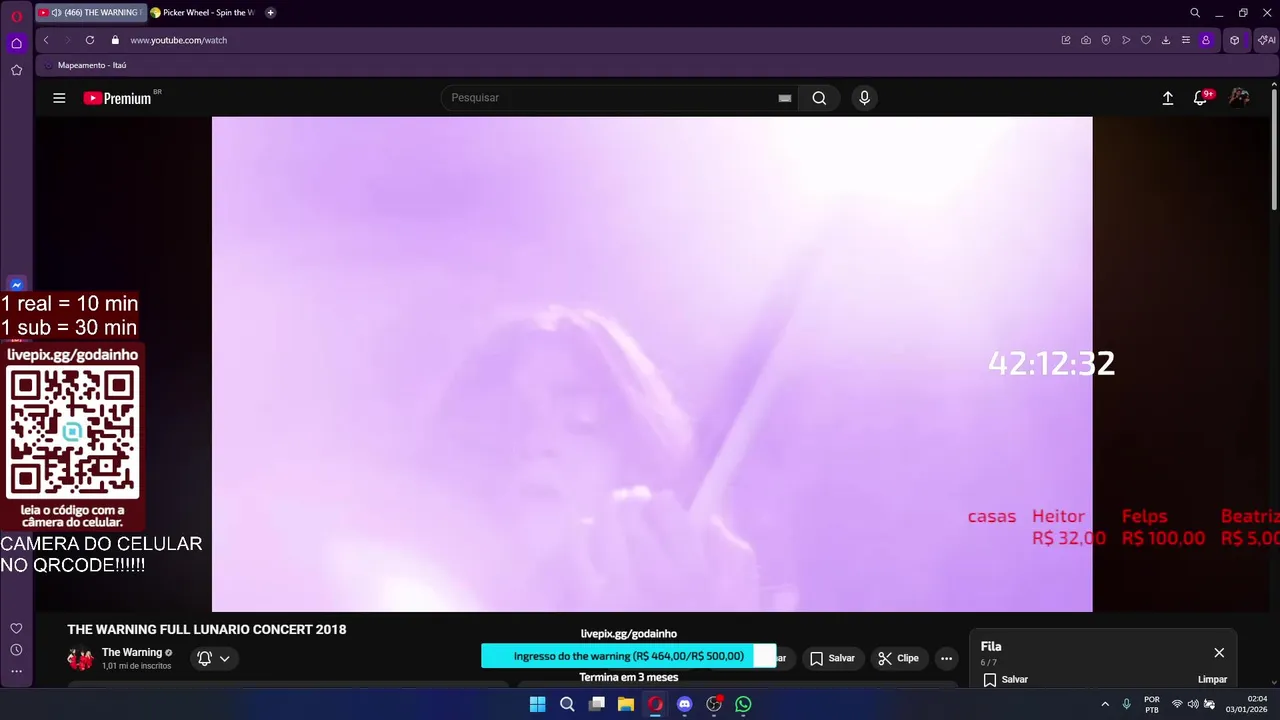Screen dimensions: 1280x720
Task: Open The Warning channel name link
Action: [x=132, y=652]
